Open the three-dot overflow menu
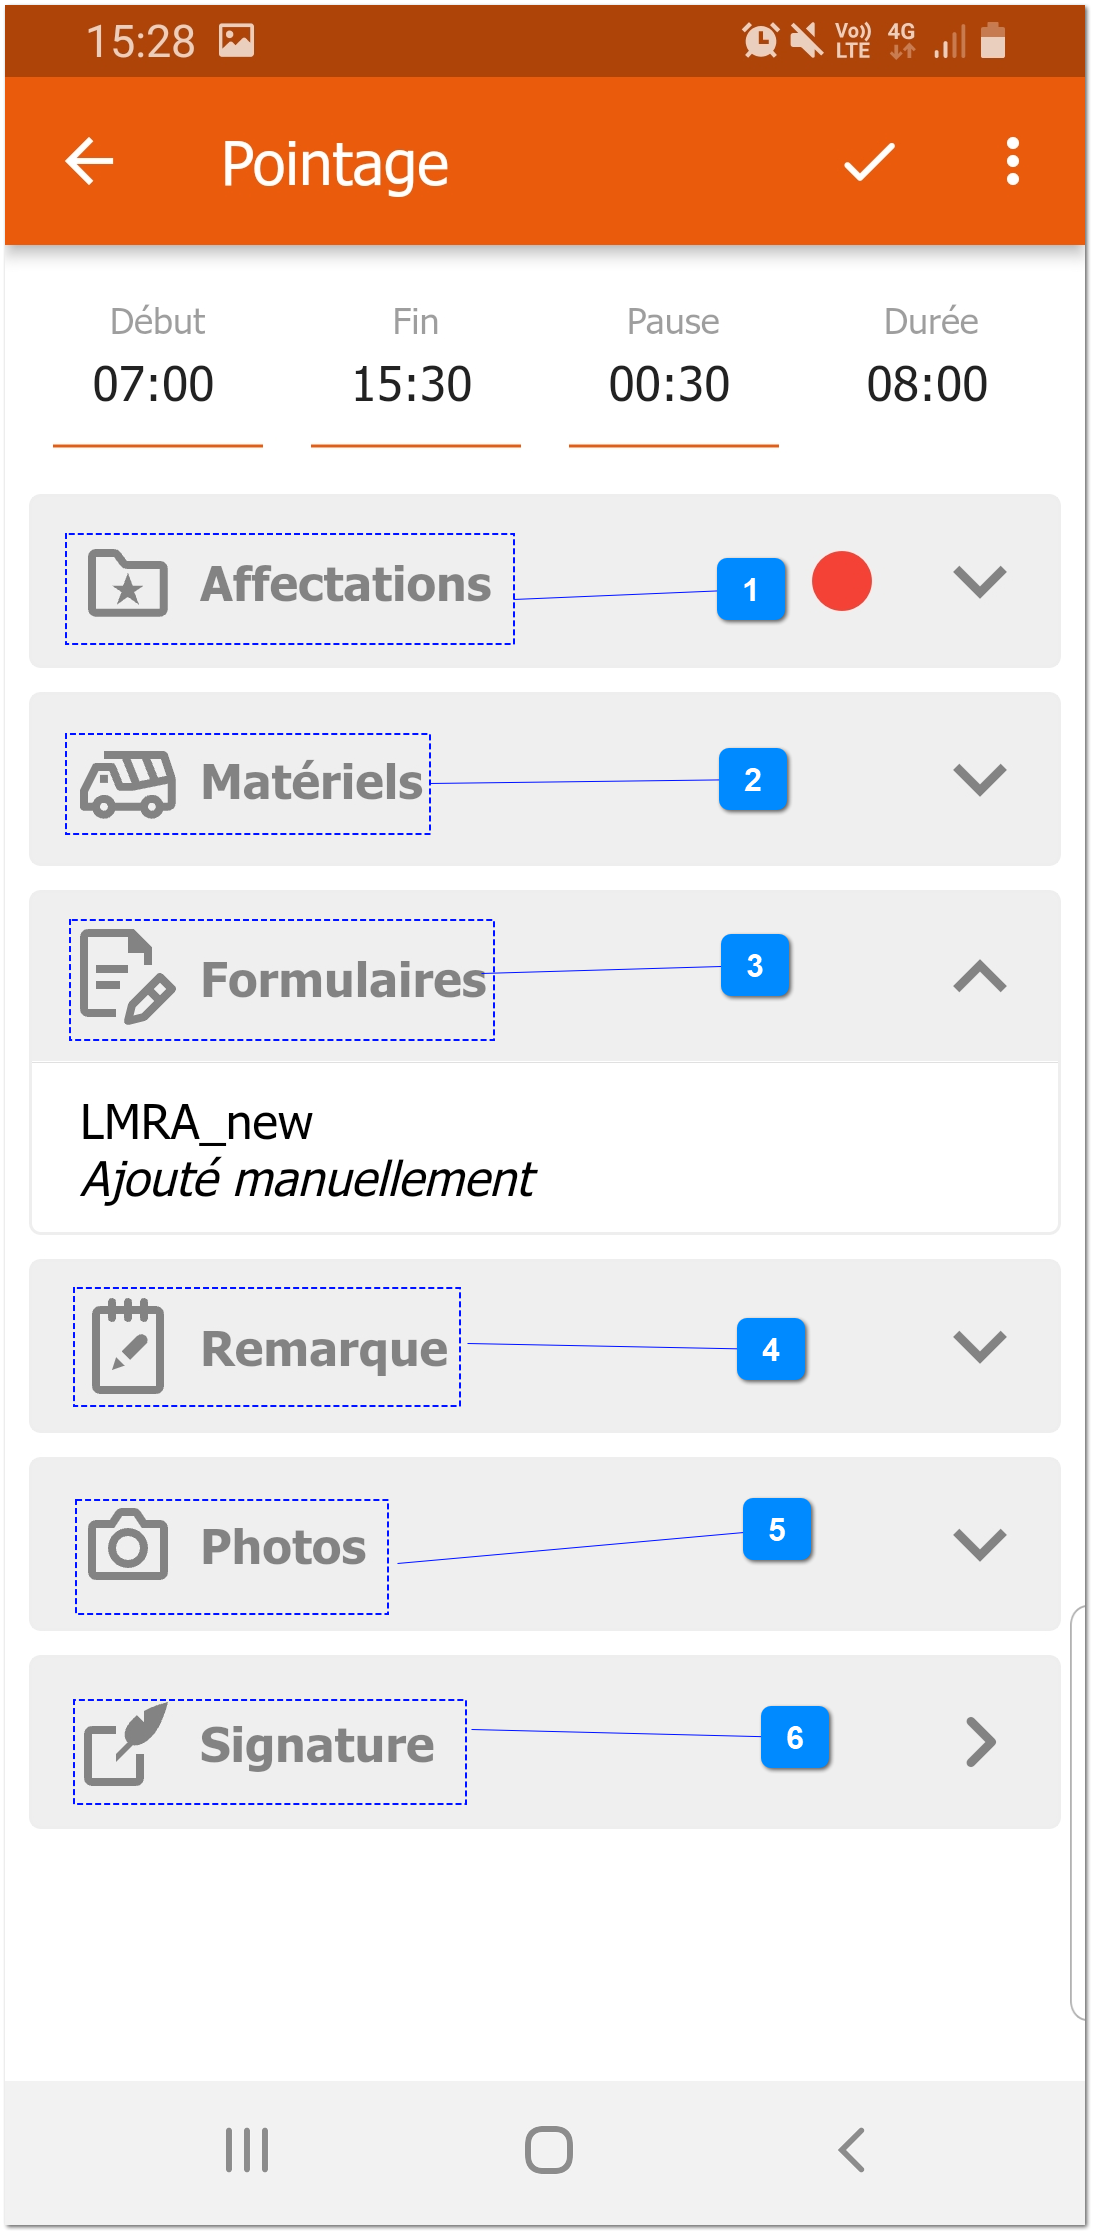Viewport: 1094px width, 2234px height. coord(1012,162)
